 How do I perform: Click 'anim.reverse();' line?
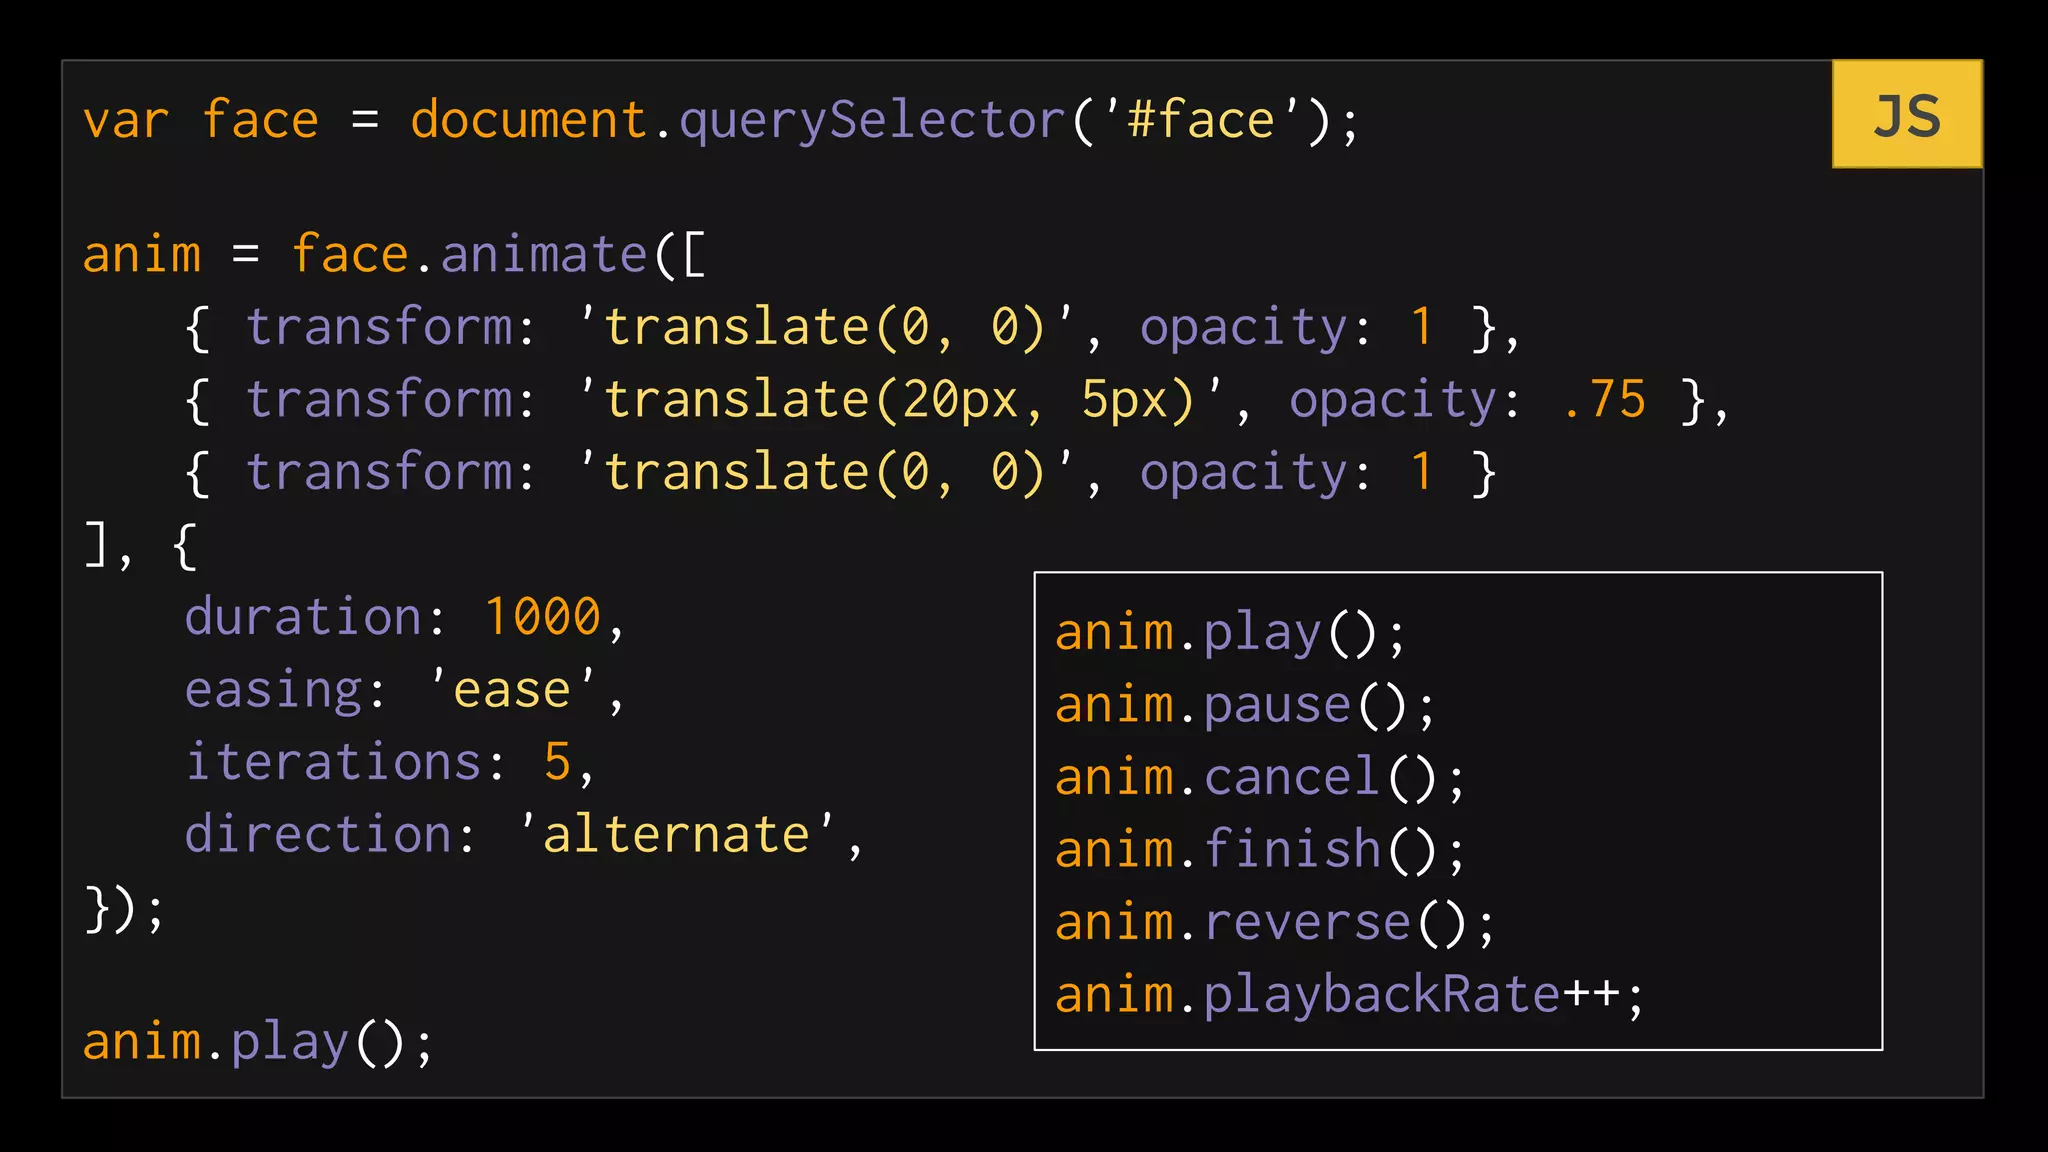coord(1275,922)
